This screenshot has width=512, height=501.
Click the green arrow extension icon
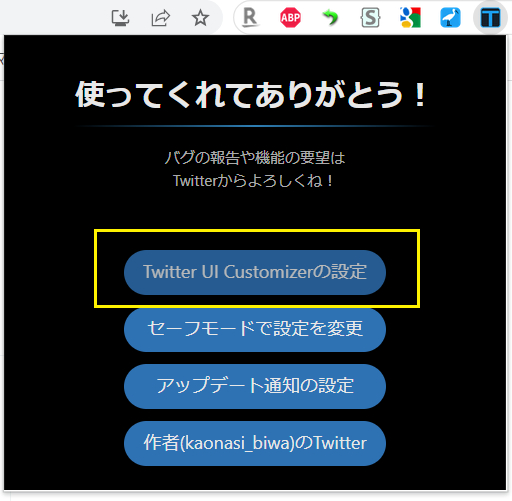330,17
